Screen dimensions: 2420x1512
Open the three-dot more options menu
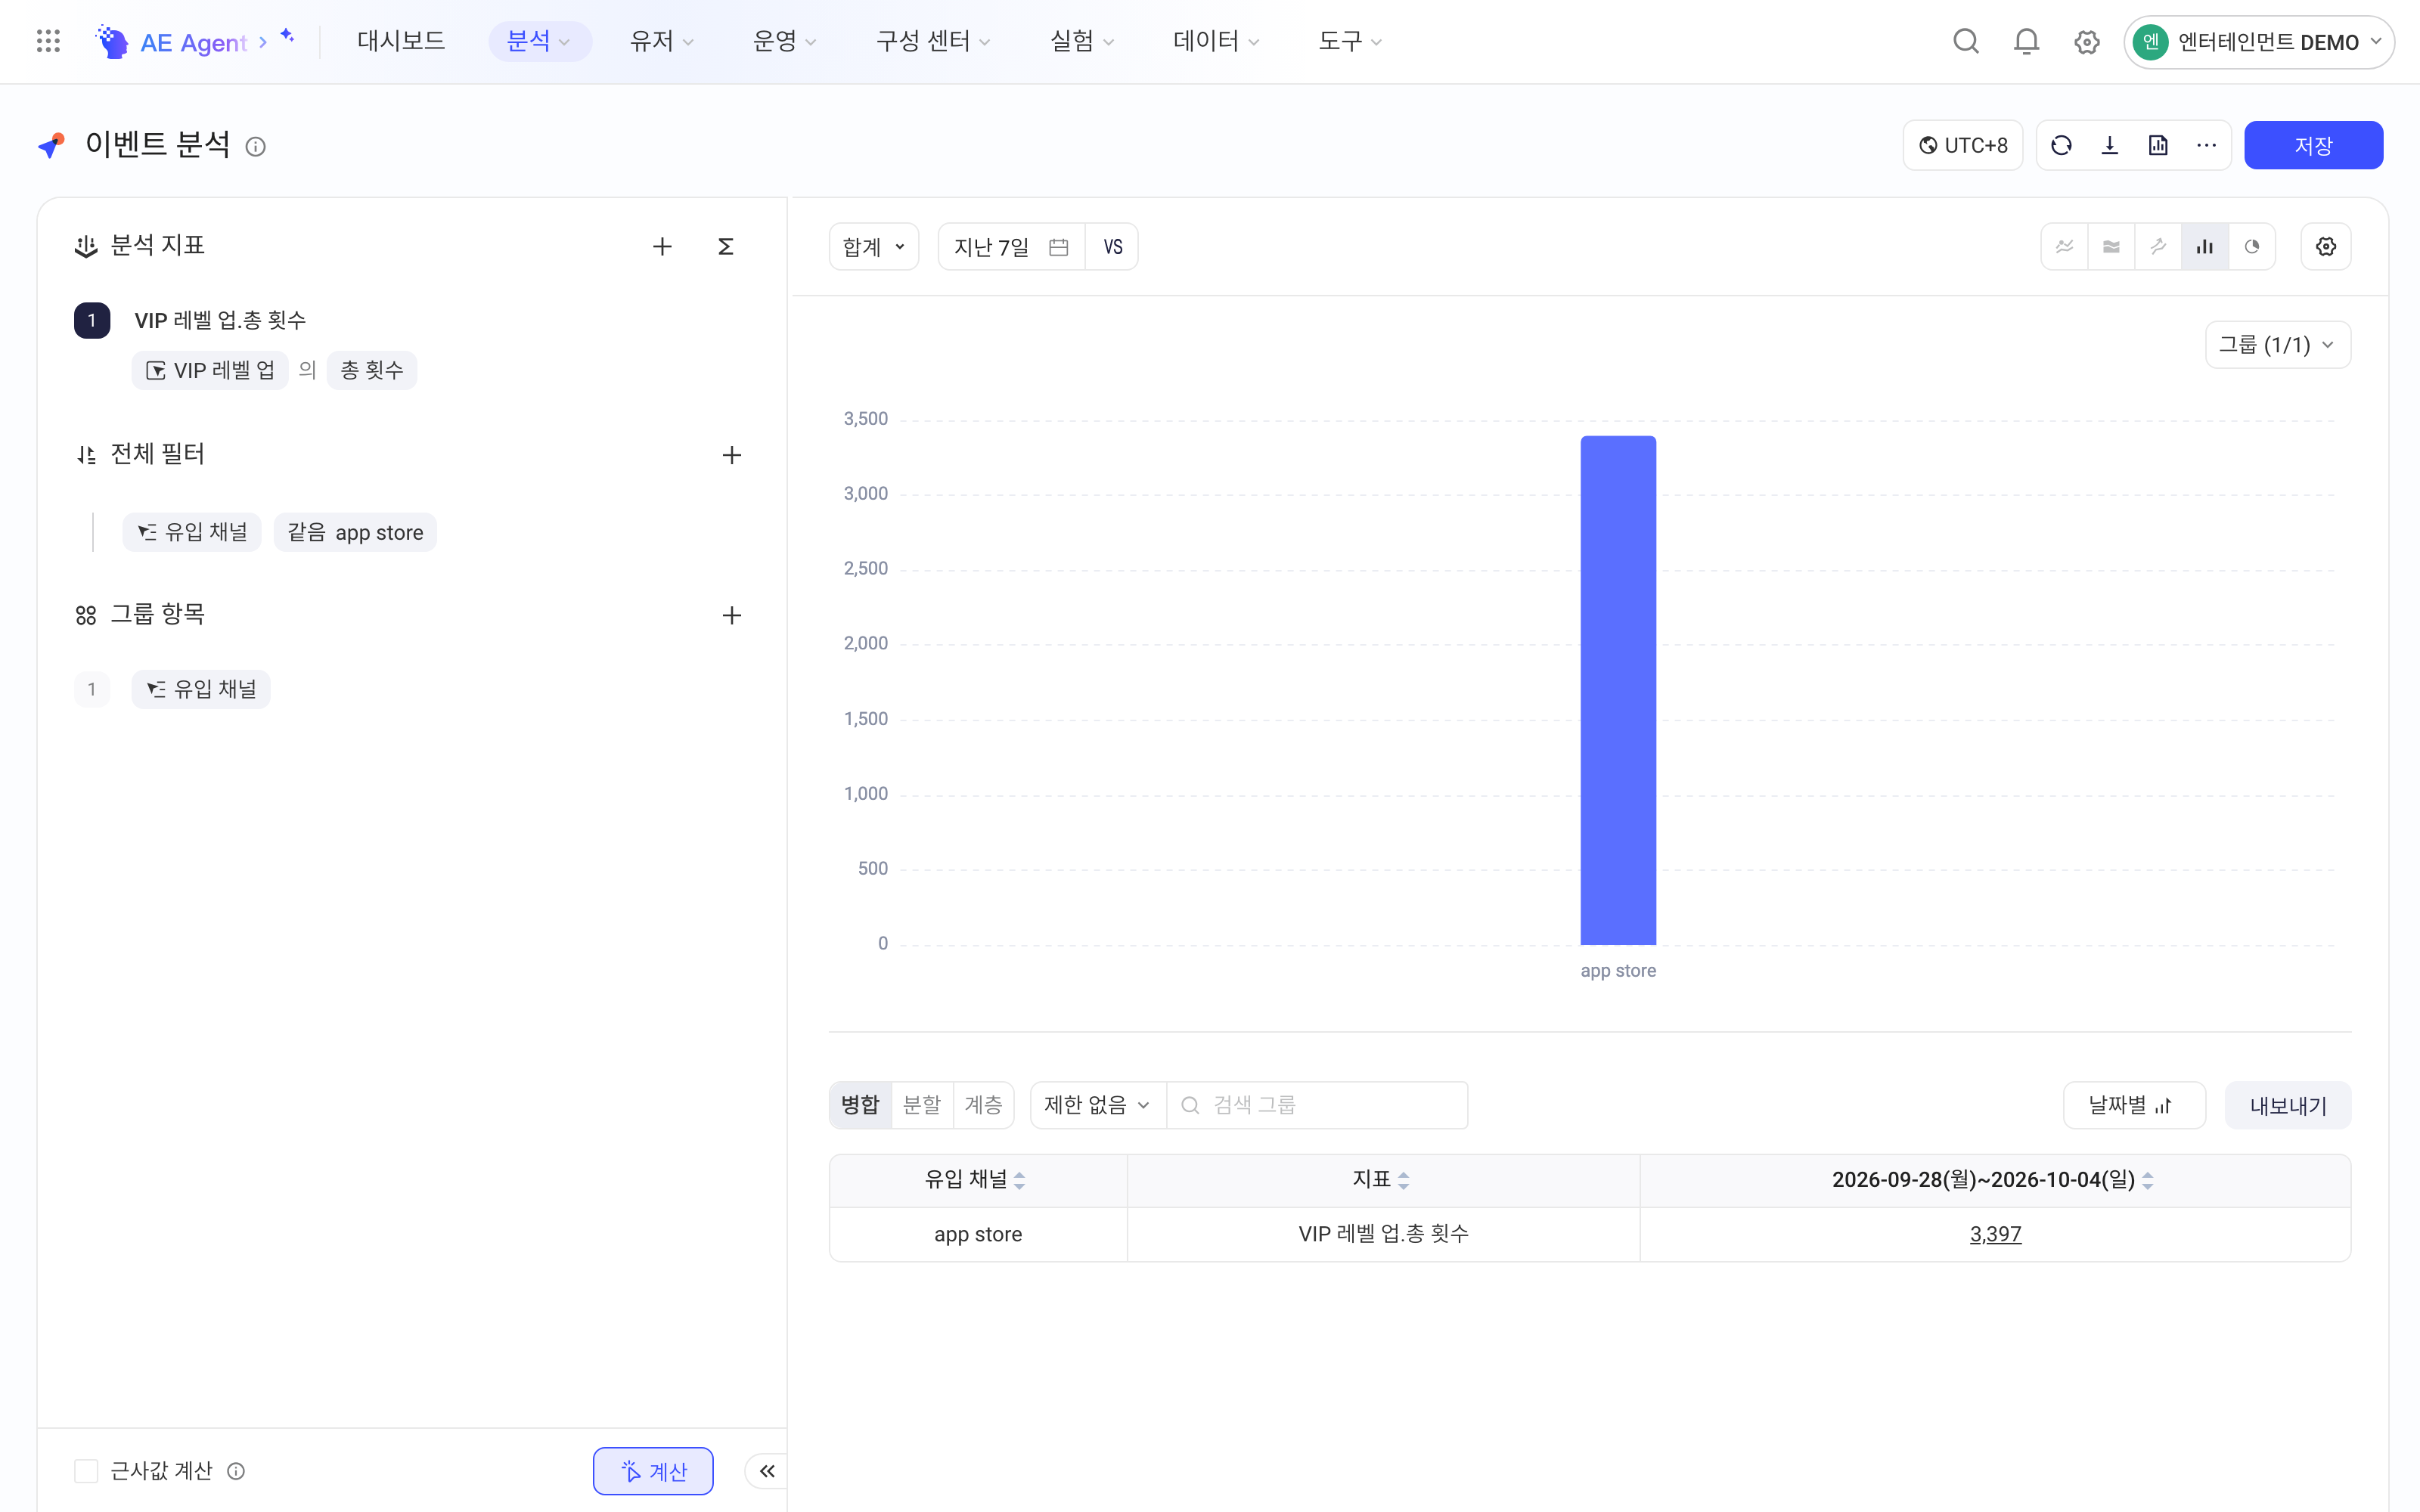pos(2206,145)
